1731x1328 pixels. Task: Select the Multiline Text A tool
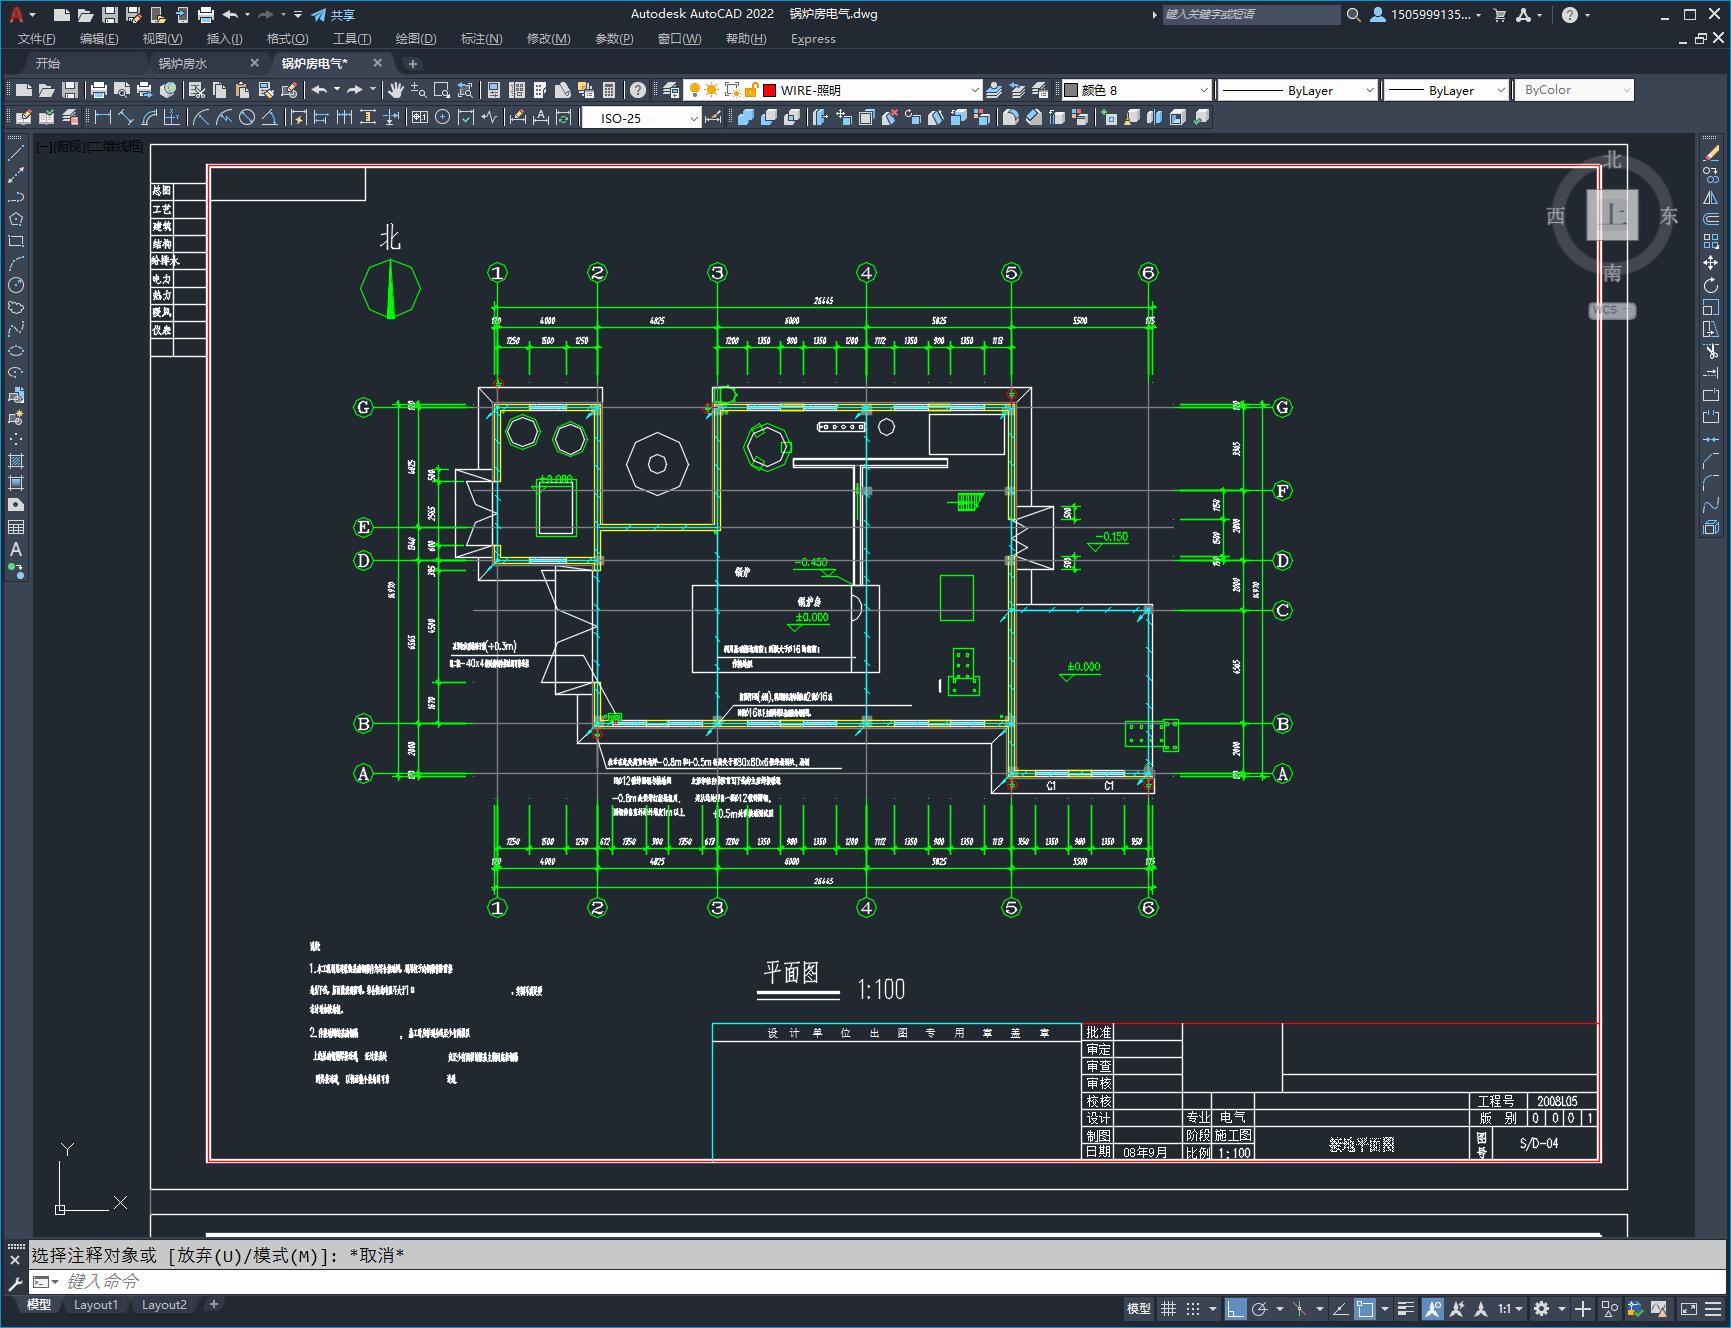(x=16, y=549)
